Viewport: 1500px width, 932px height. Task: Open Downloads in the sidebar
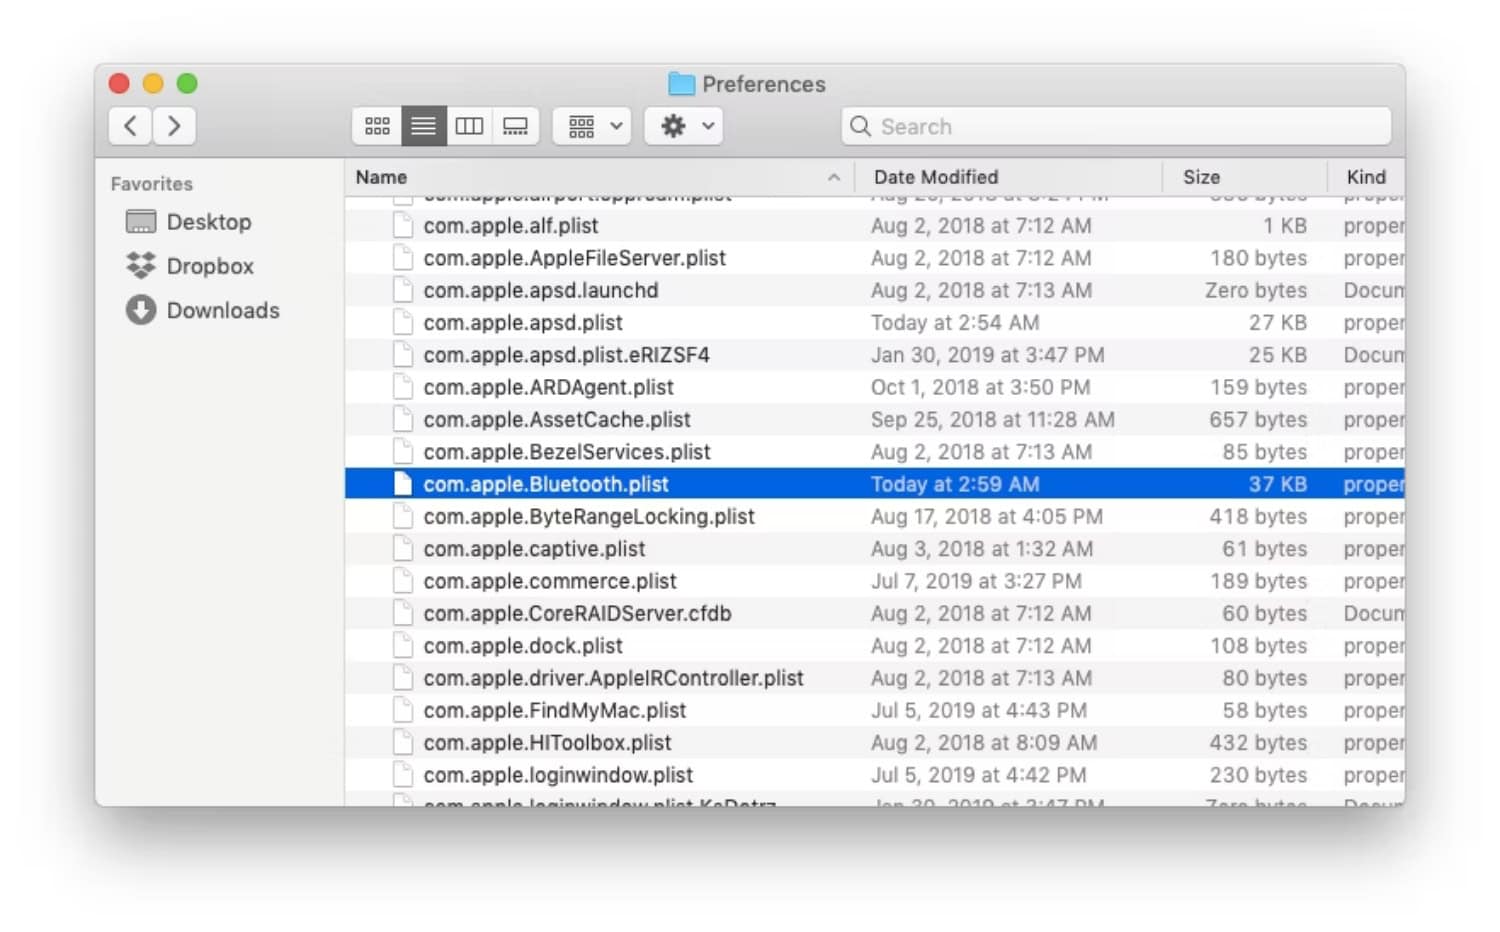click(x=203, y=310)
